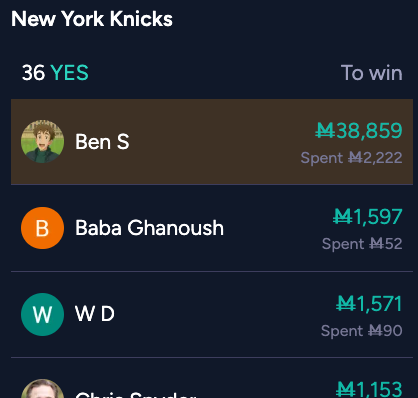Screen dimensions: 418x398
Task: Open Ben S user profile name
Action: point(102,142)
